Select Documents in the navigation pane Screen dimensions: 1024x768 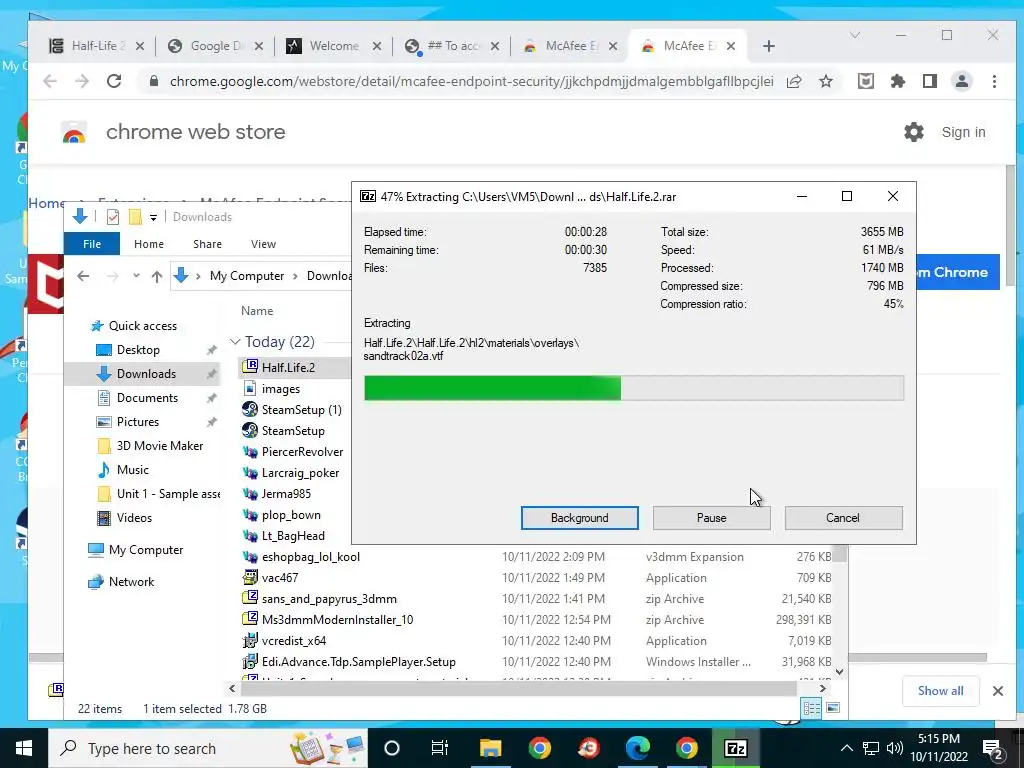coord(147,398)
